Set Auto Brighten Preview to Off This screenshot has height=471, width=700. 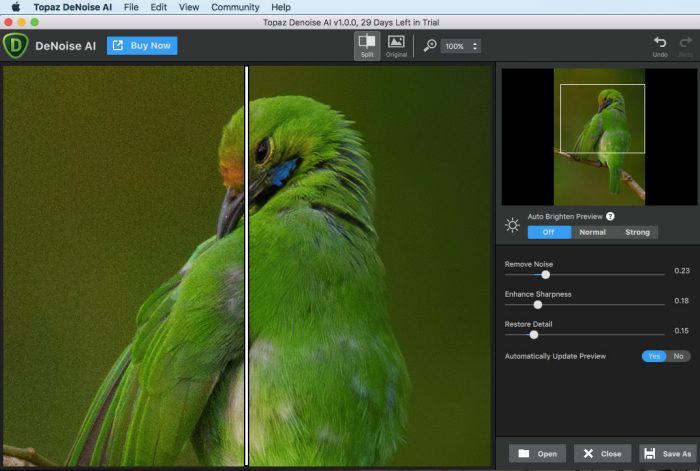pos(549,232)
